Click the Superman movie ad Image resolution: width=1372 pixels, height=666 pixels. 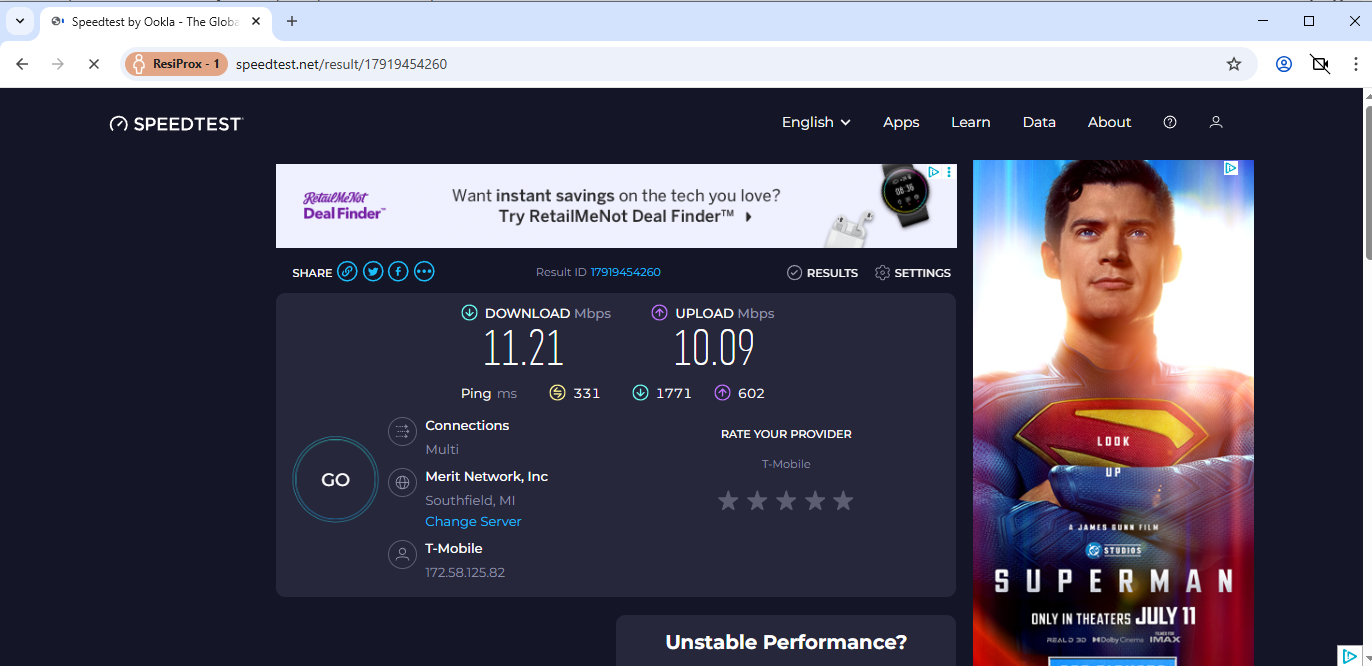click(x=1113, y=413)
